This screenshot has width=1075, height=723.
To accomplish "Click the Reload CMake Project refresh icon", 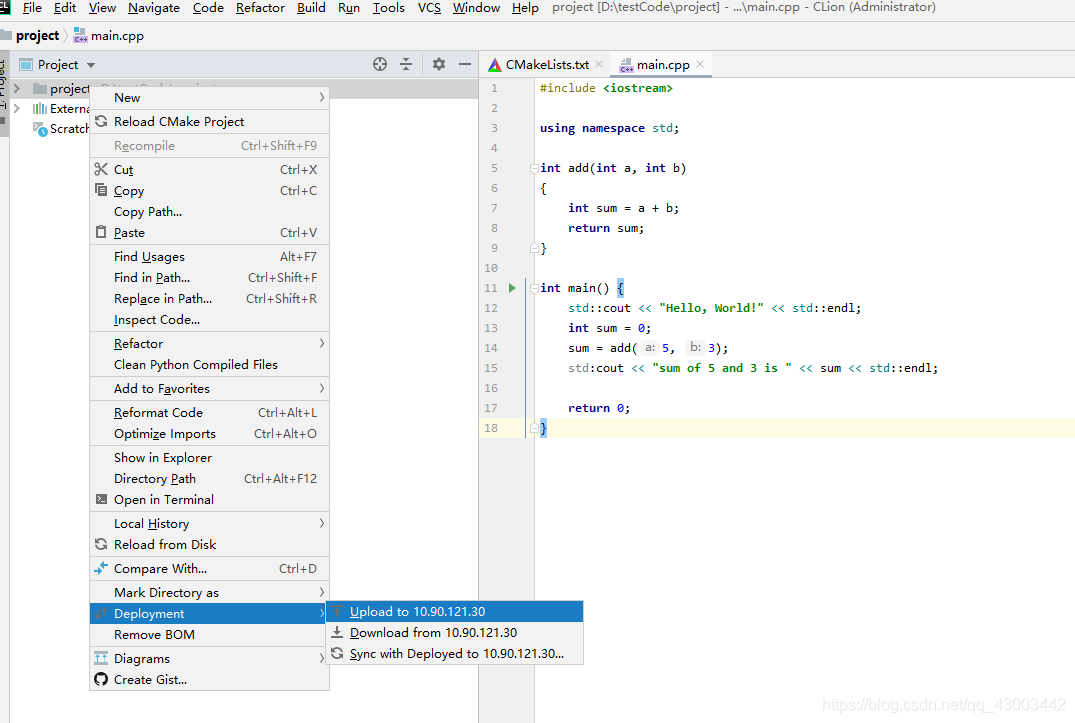I will (101, 121).
